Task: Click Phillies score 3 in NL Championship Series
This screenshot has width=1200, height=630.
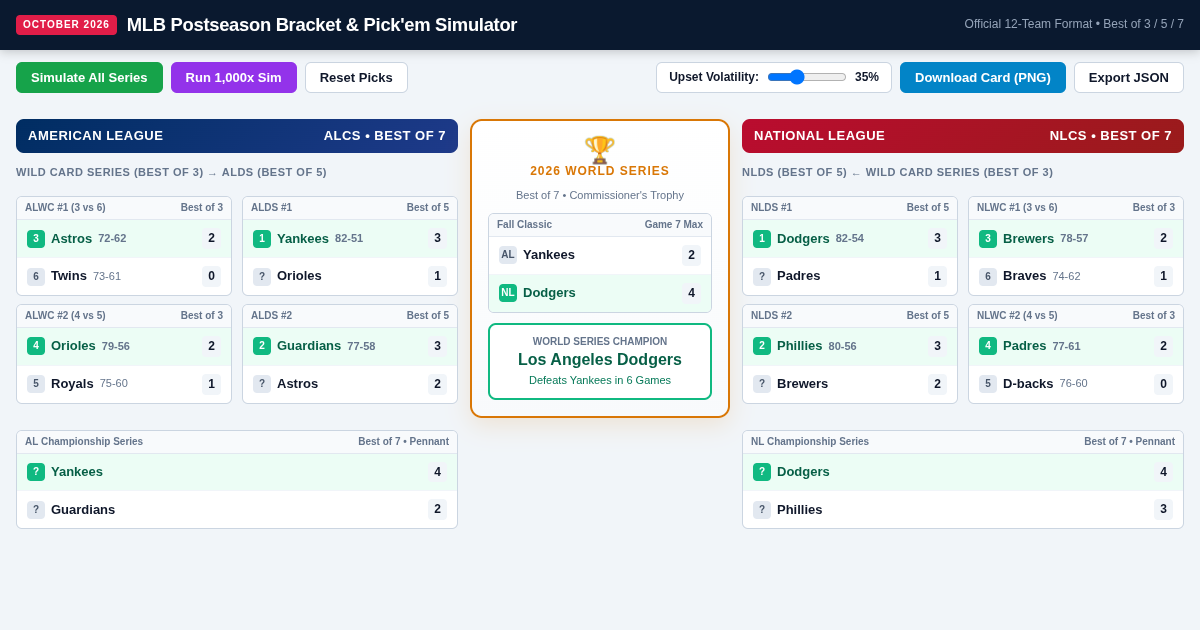Action: [1164, 510]
